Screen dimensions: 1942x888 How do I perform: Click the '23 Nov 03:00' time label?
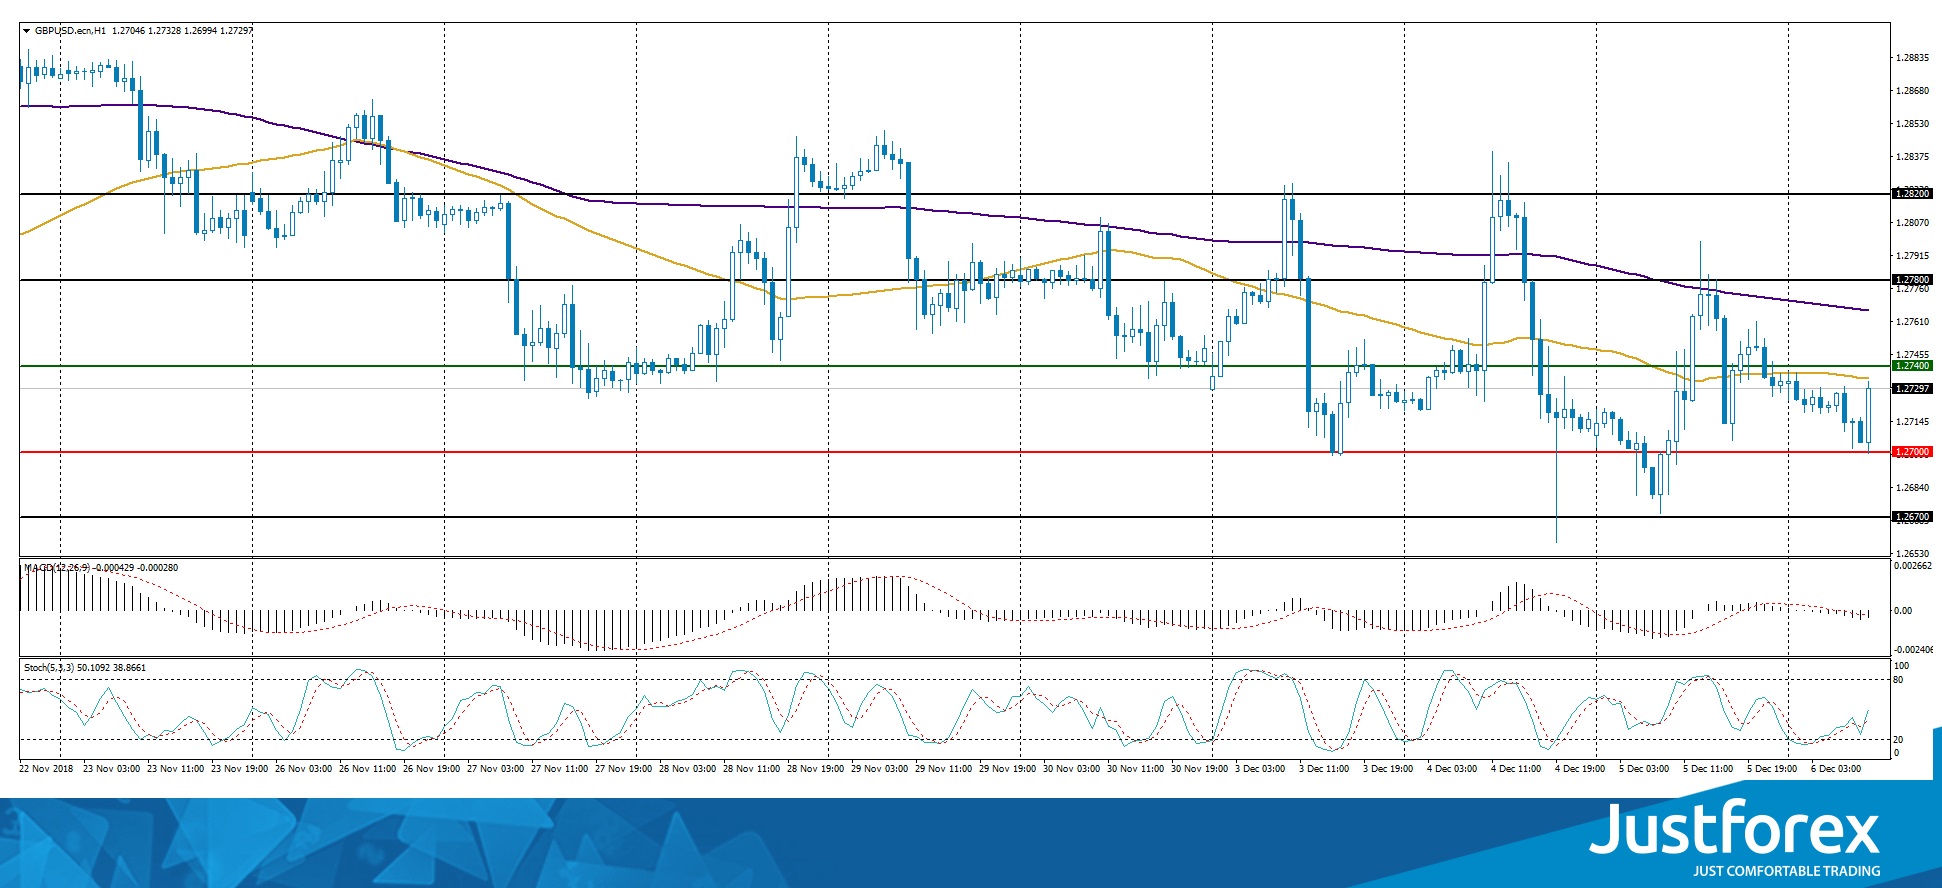pos(112,769)
